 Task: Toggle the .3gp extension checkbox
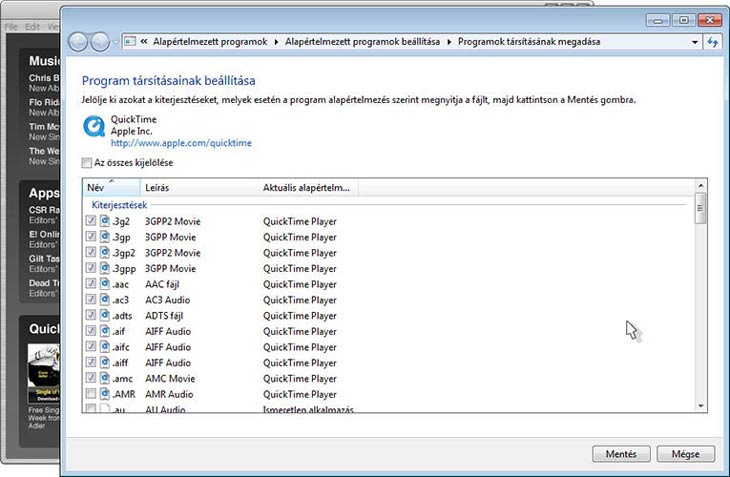[x=91, y=237]
